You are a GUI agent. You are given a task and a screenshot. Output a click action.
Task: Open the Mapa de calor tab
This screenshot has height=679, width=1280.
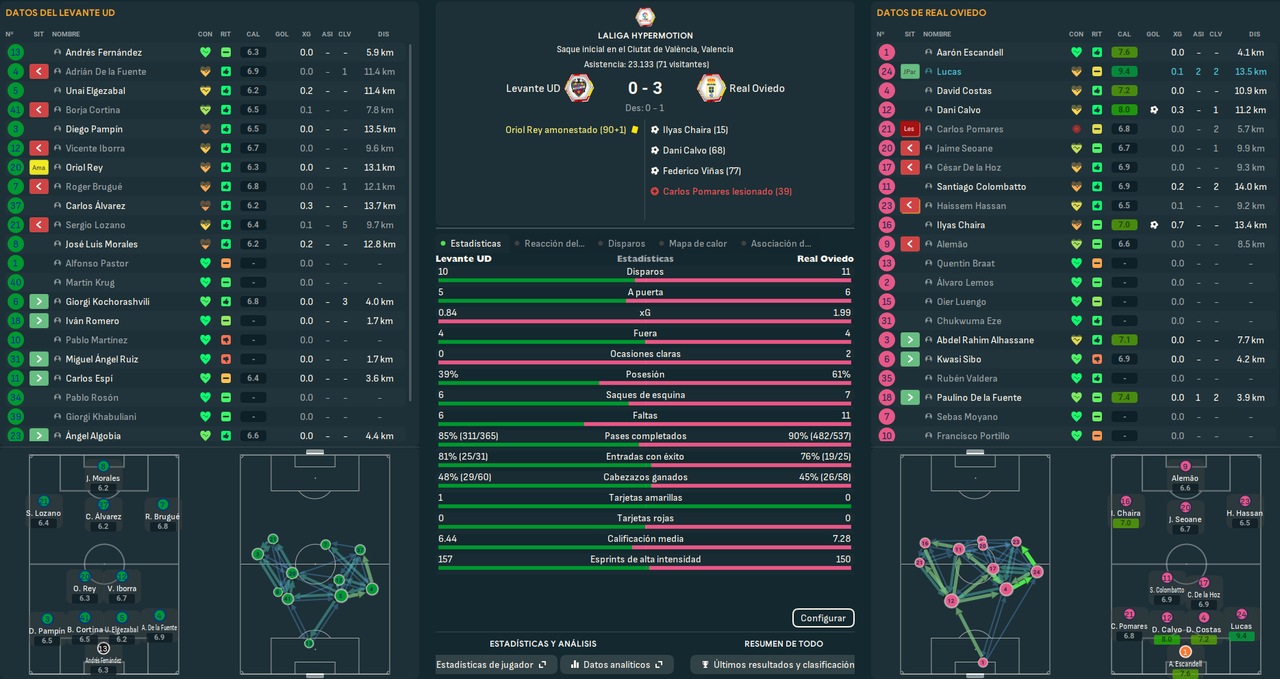click(693, 243)
